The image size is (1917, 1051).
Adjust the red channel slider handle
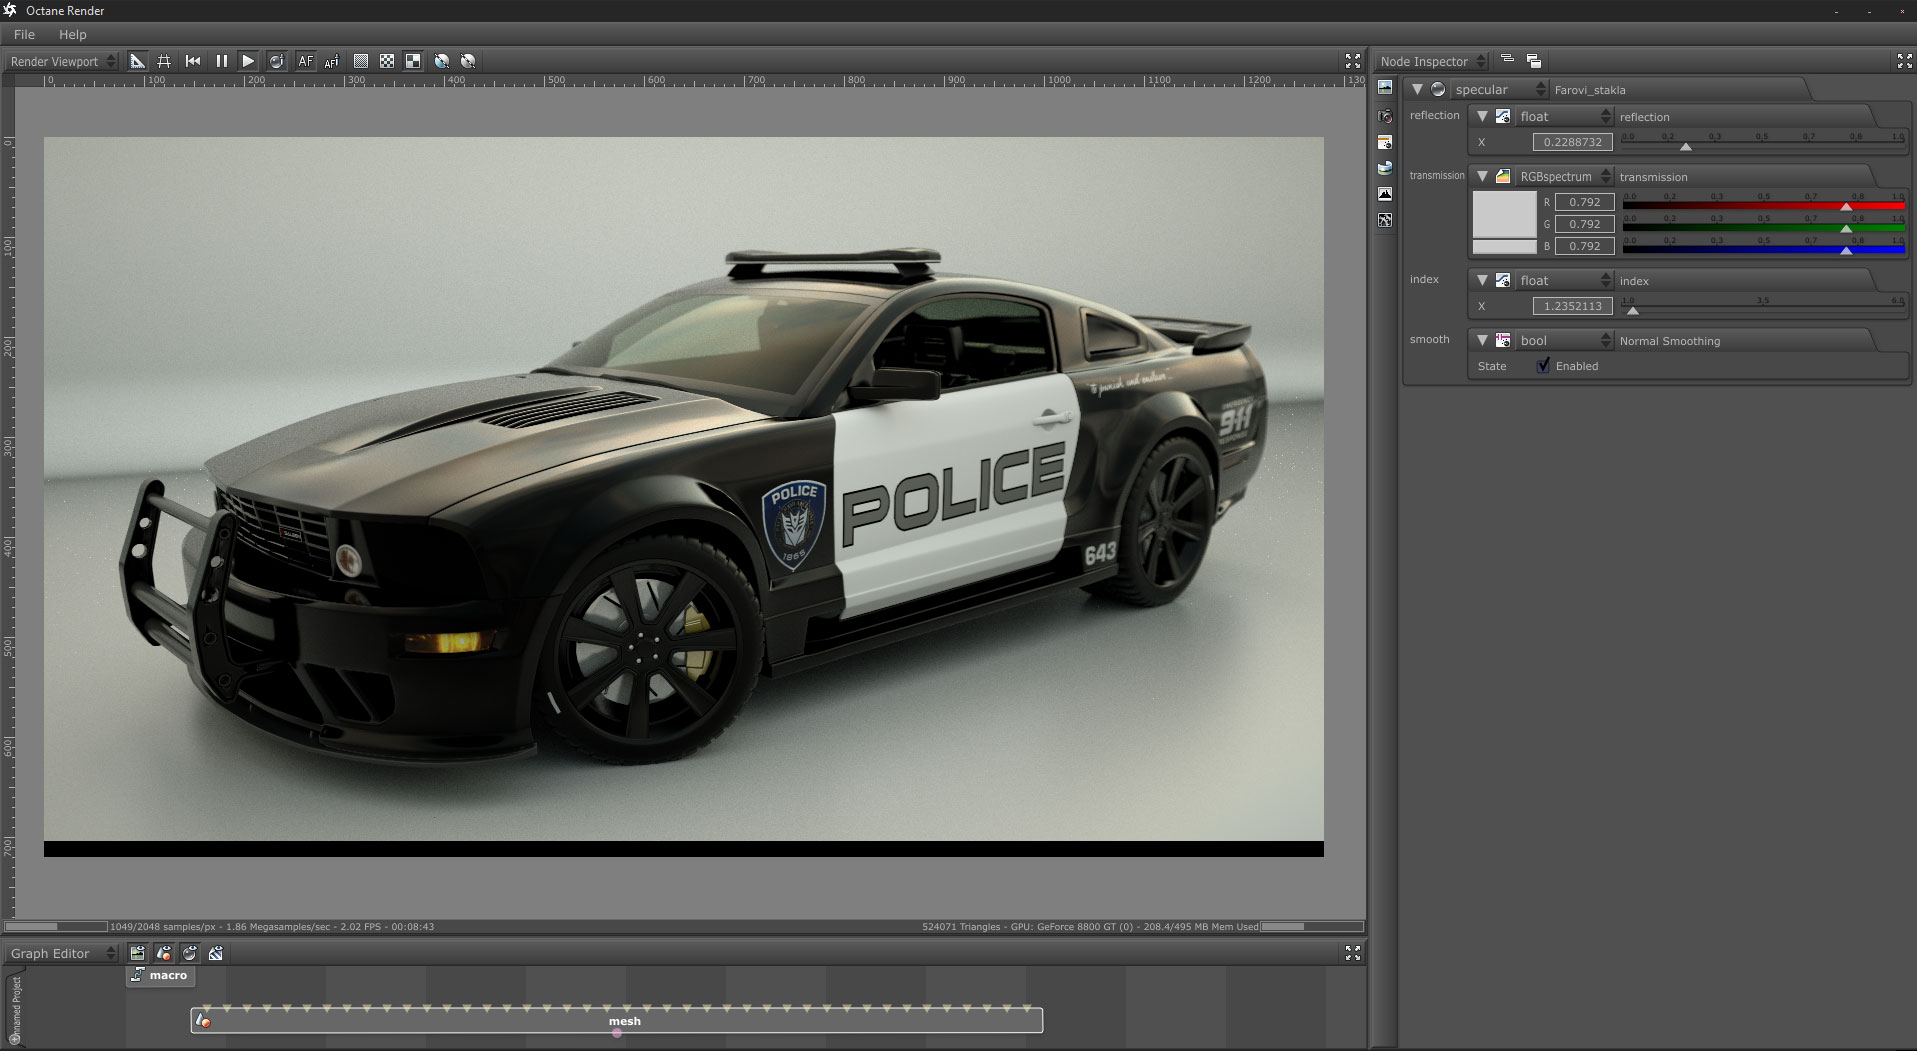click(1846, 206)
